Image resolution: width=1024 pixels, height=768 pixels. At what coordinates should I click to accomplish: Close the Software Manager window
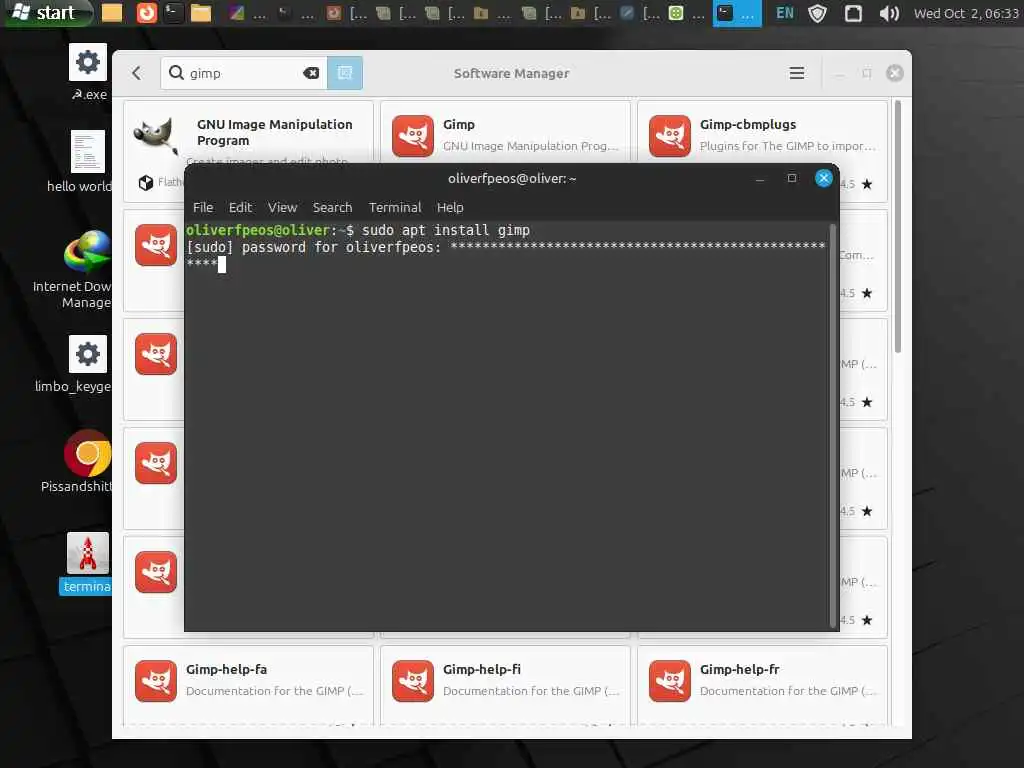[895, 73]
